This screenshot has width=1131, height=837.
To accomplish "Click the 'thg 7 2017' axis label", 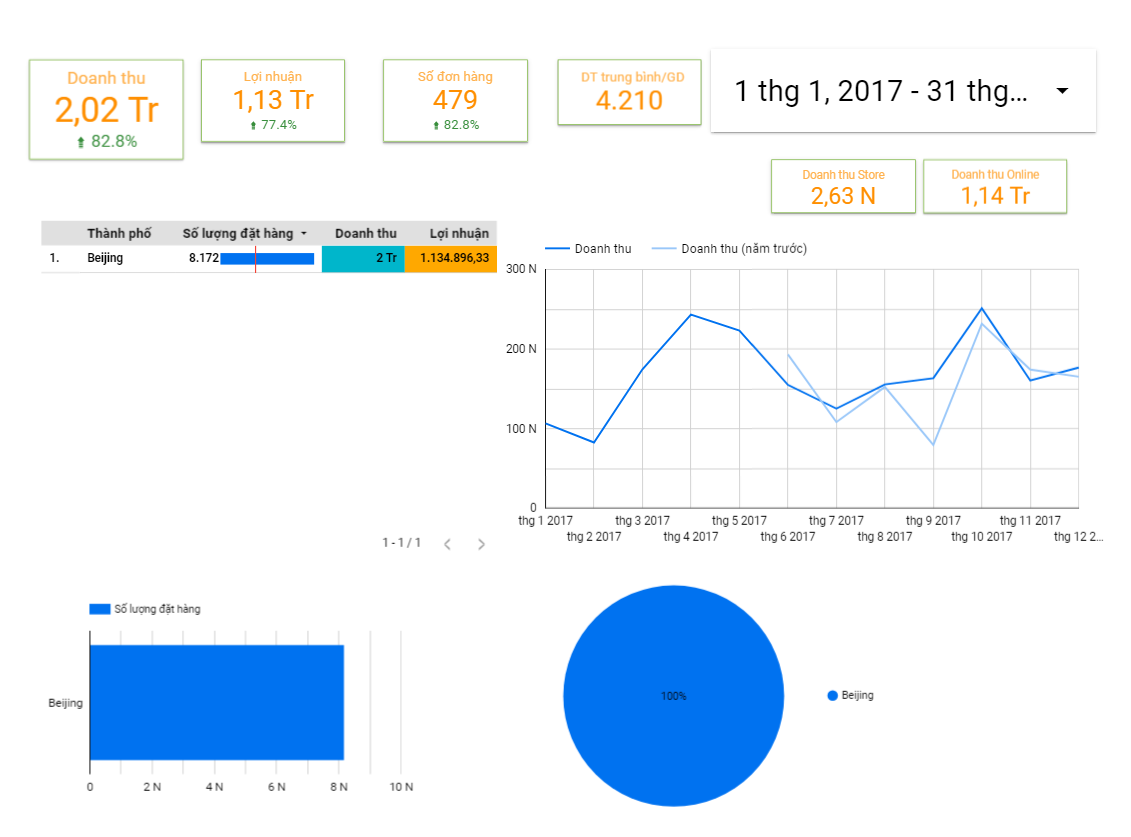I will pyautogui.click(x=836, y=520).
